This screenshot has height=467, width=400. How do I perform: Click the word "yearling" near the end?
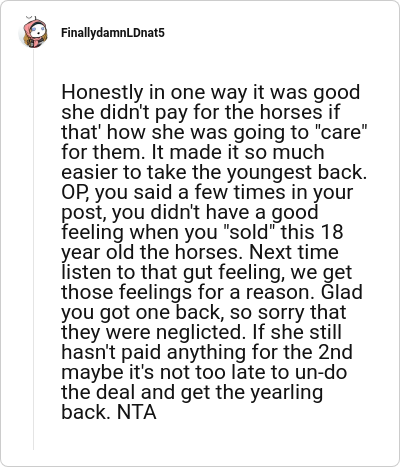(286, 393)
